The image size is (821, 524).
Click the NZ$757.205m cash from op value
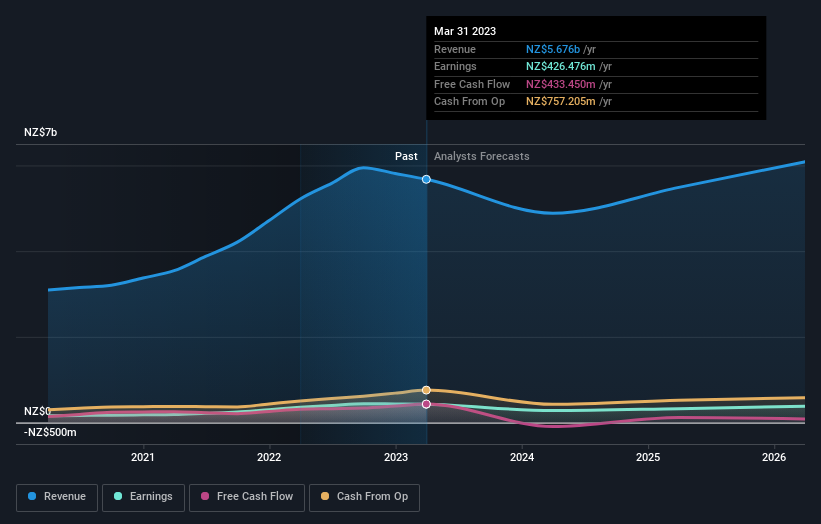pos(561,102)
